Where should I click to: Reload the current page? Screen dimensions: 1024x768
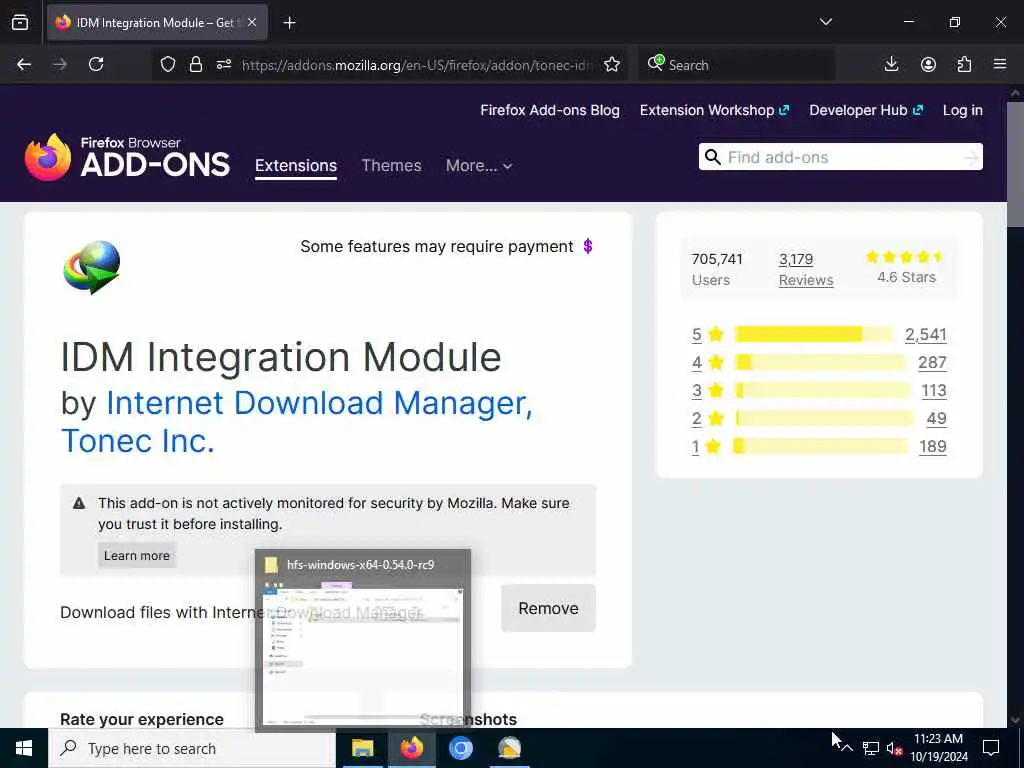point(96,64)
